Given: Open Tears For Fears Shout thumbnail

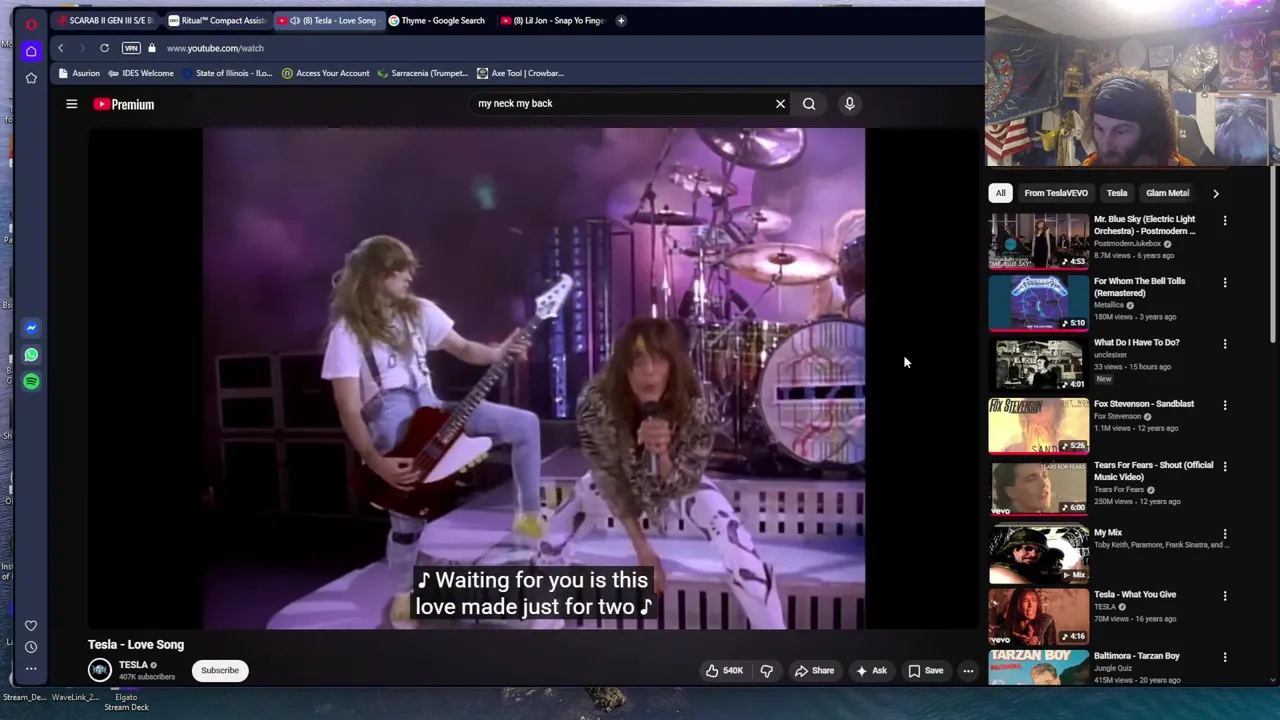Looking at the screenshot, I should click(x=1039, y=487).
